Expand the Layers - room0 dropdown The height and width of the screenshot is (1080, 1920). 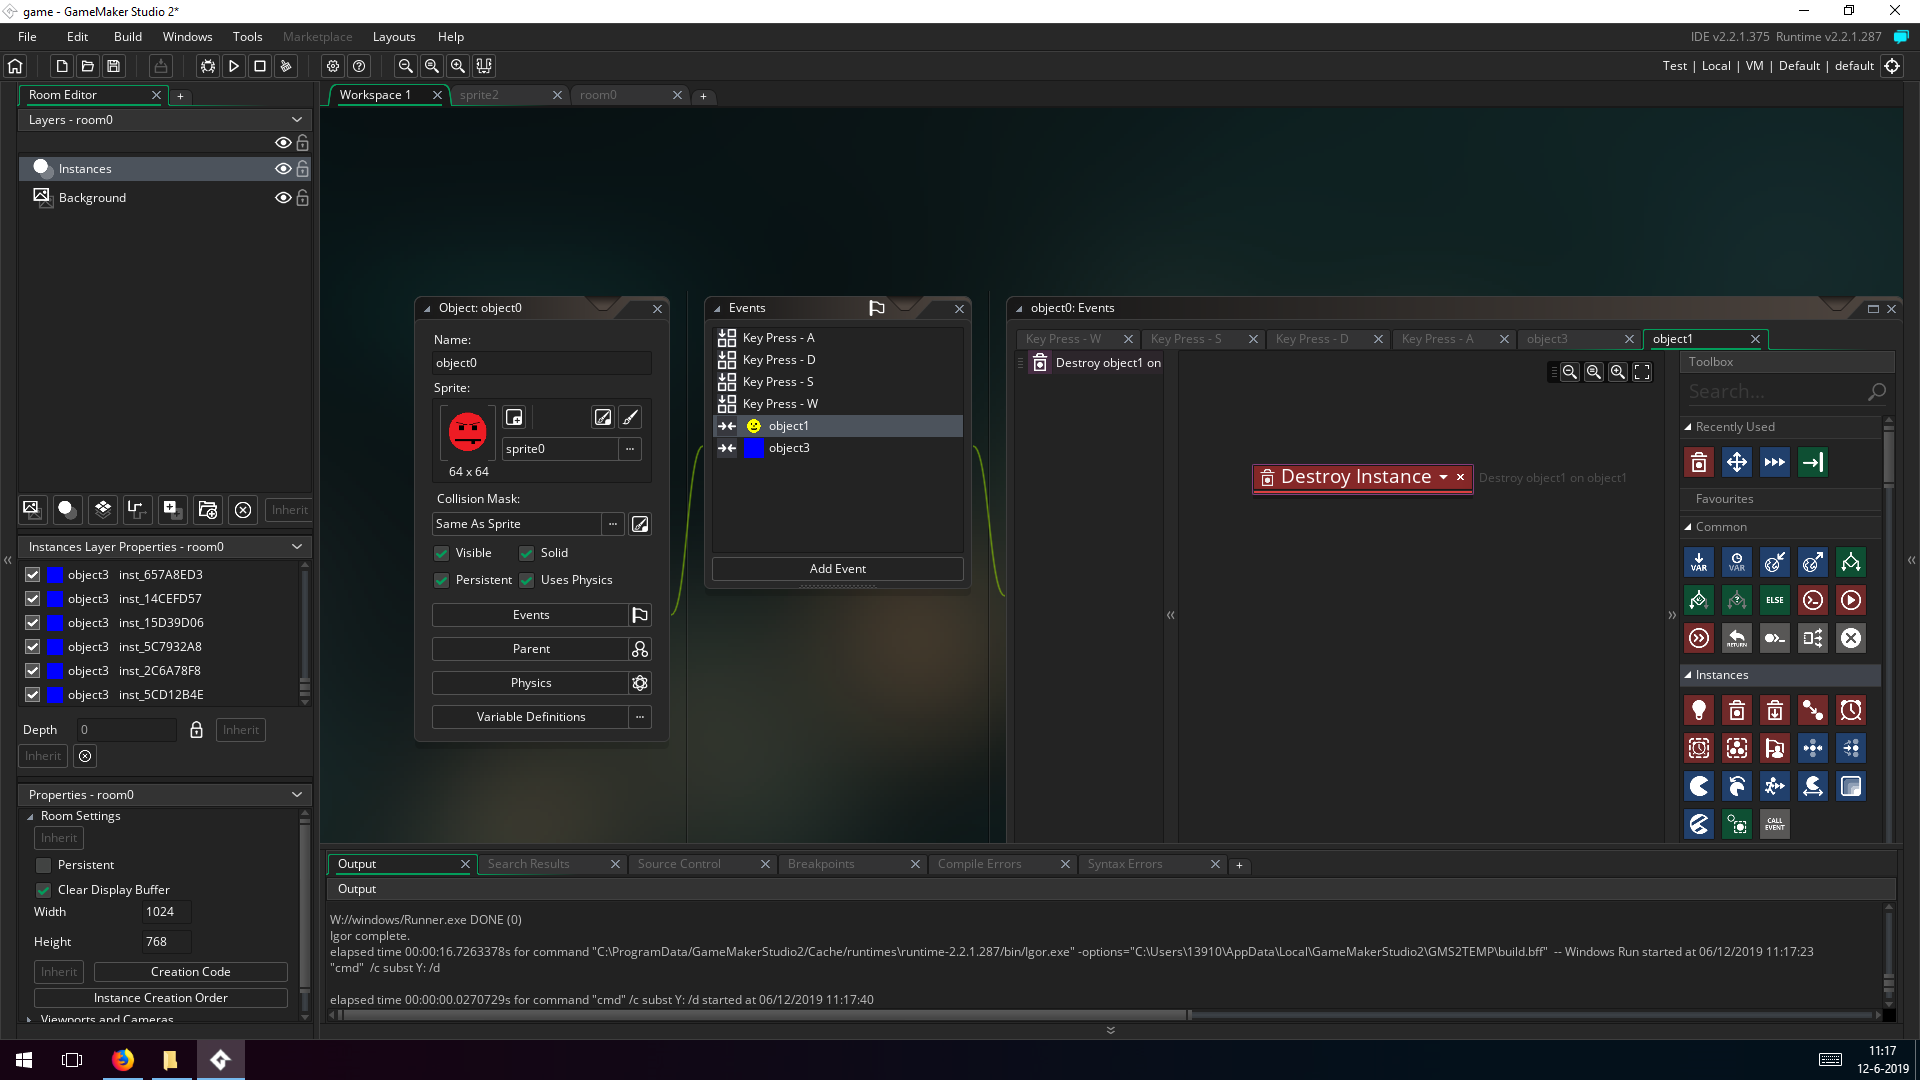pyautogui.click(x=297, y=120)
